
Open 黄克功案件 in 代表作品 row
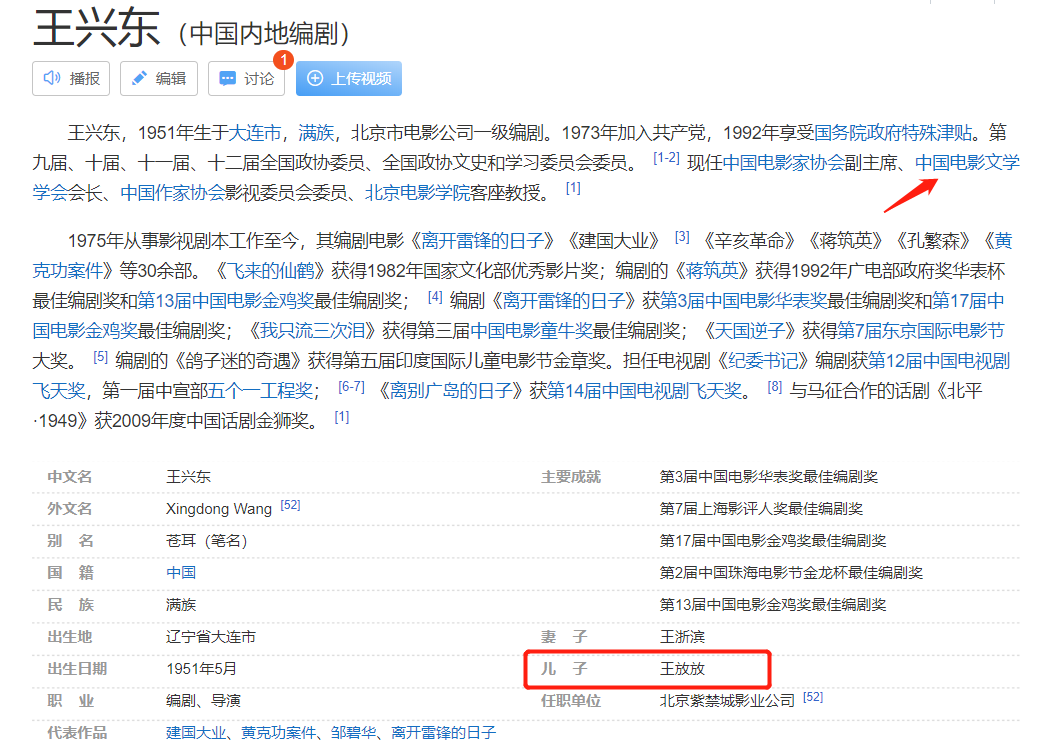pyautogui.click(x=278, y=732)
